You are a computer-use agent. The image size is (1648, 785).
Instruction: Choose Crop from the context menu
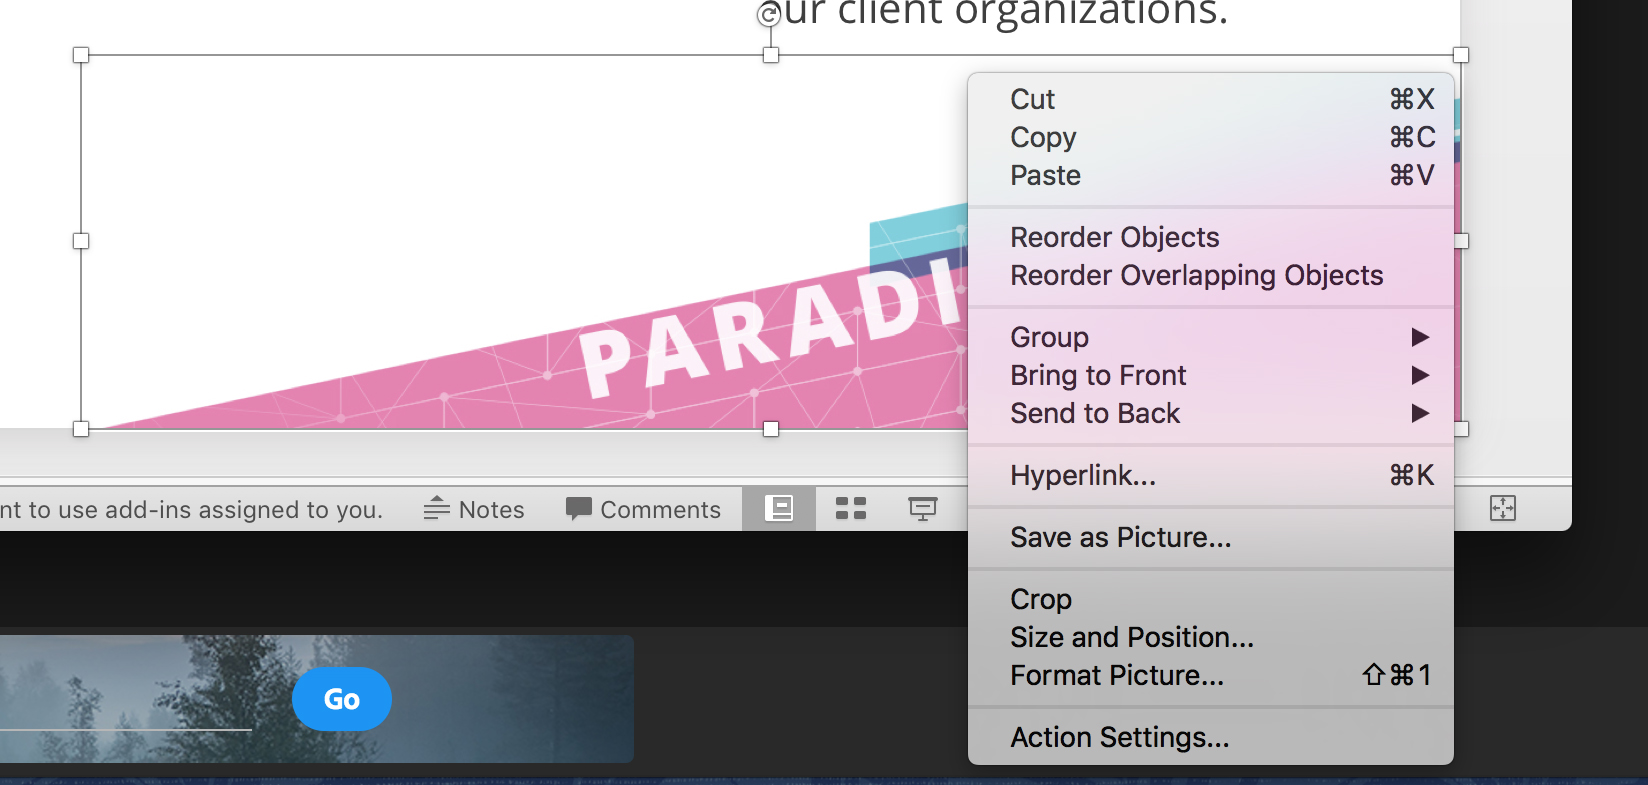(1210, 599)
